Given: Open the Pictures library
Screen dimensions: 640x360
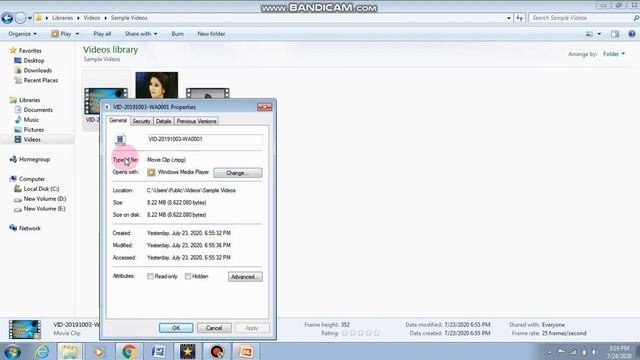Looking at the screenshot, I should (33, 130).
